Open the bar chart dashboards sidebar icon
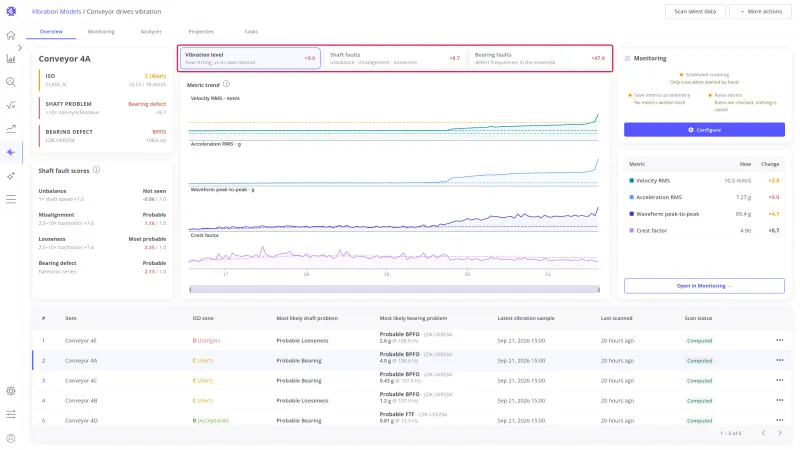The height and width of the screenshot is (450, 800). click(x=11, y=59)
